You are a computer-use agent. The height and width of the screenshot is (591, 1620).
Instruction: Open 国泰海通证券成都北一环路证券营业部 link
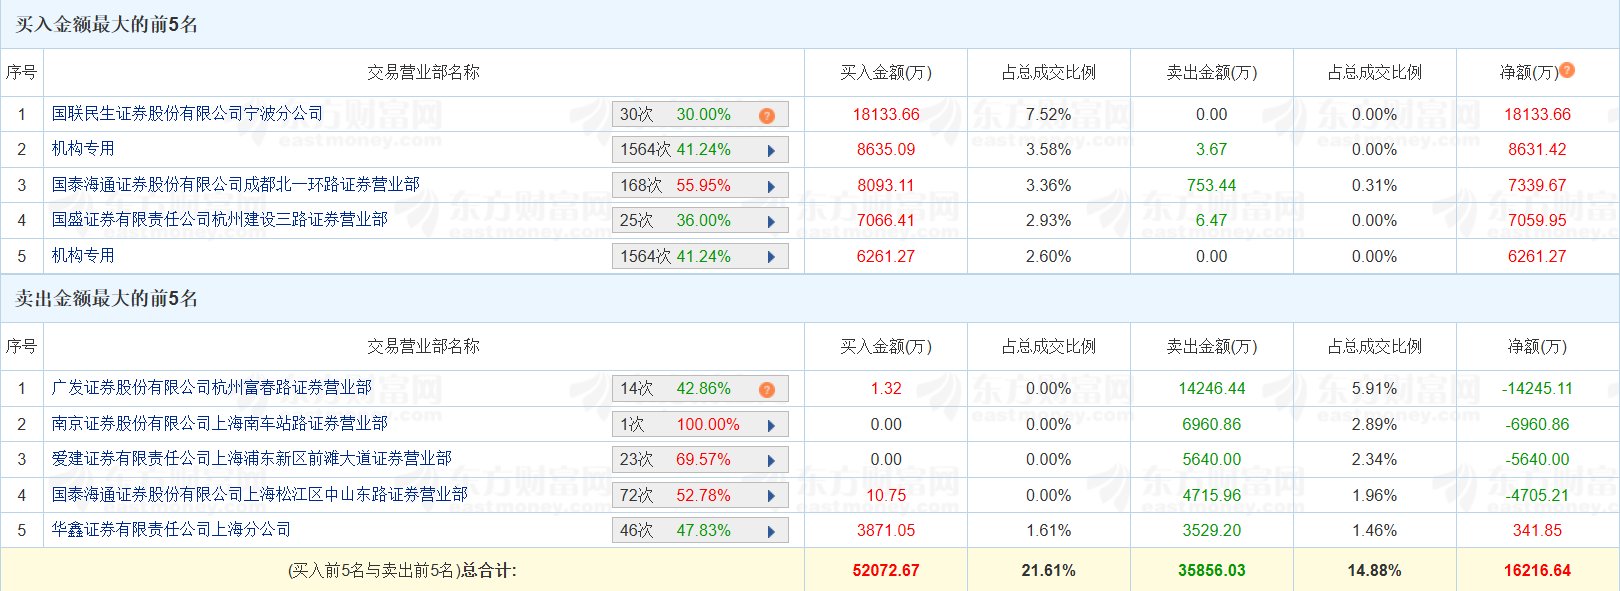coord(236,185)
